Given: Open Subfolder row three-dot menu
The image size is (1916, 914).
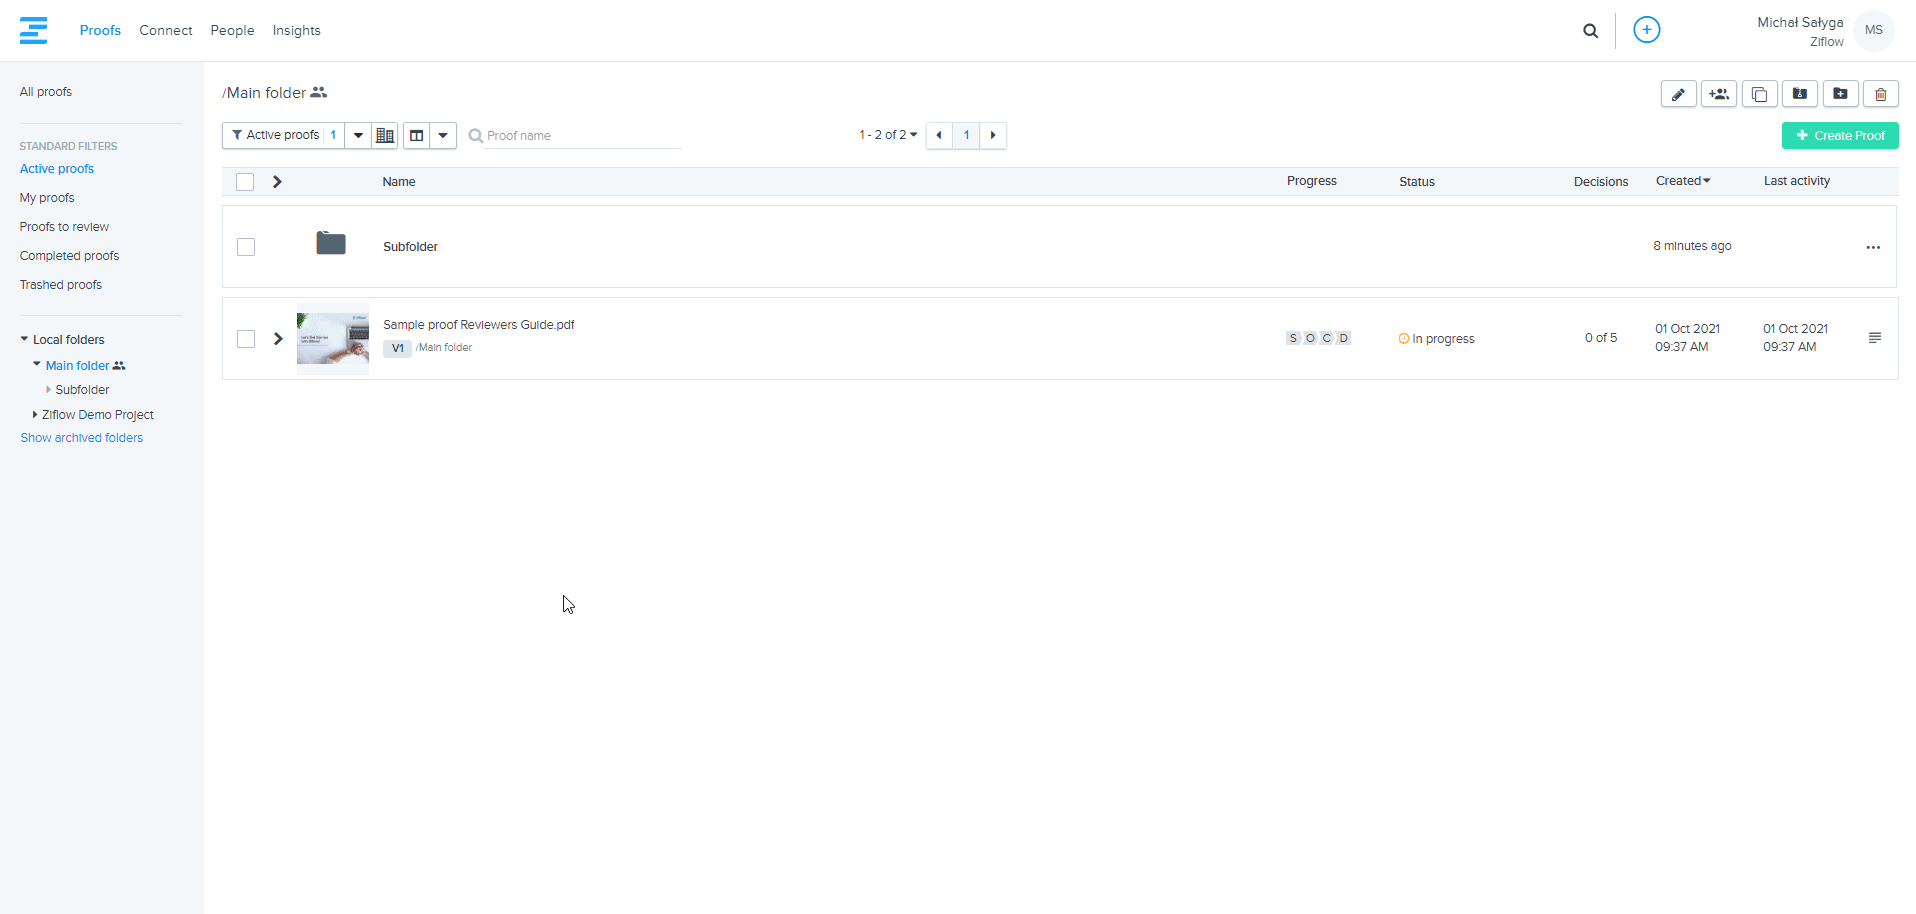Looking at the screenshot, I should [x=1872, y=247].
